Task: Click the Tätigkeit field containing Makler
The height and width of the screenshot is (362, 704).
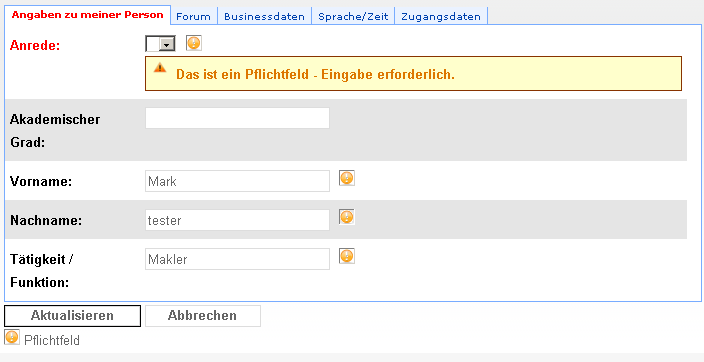Action: click(x=237, y=259)
